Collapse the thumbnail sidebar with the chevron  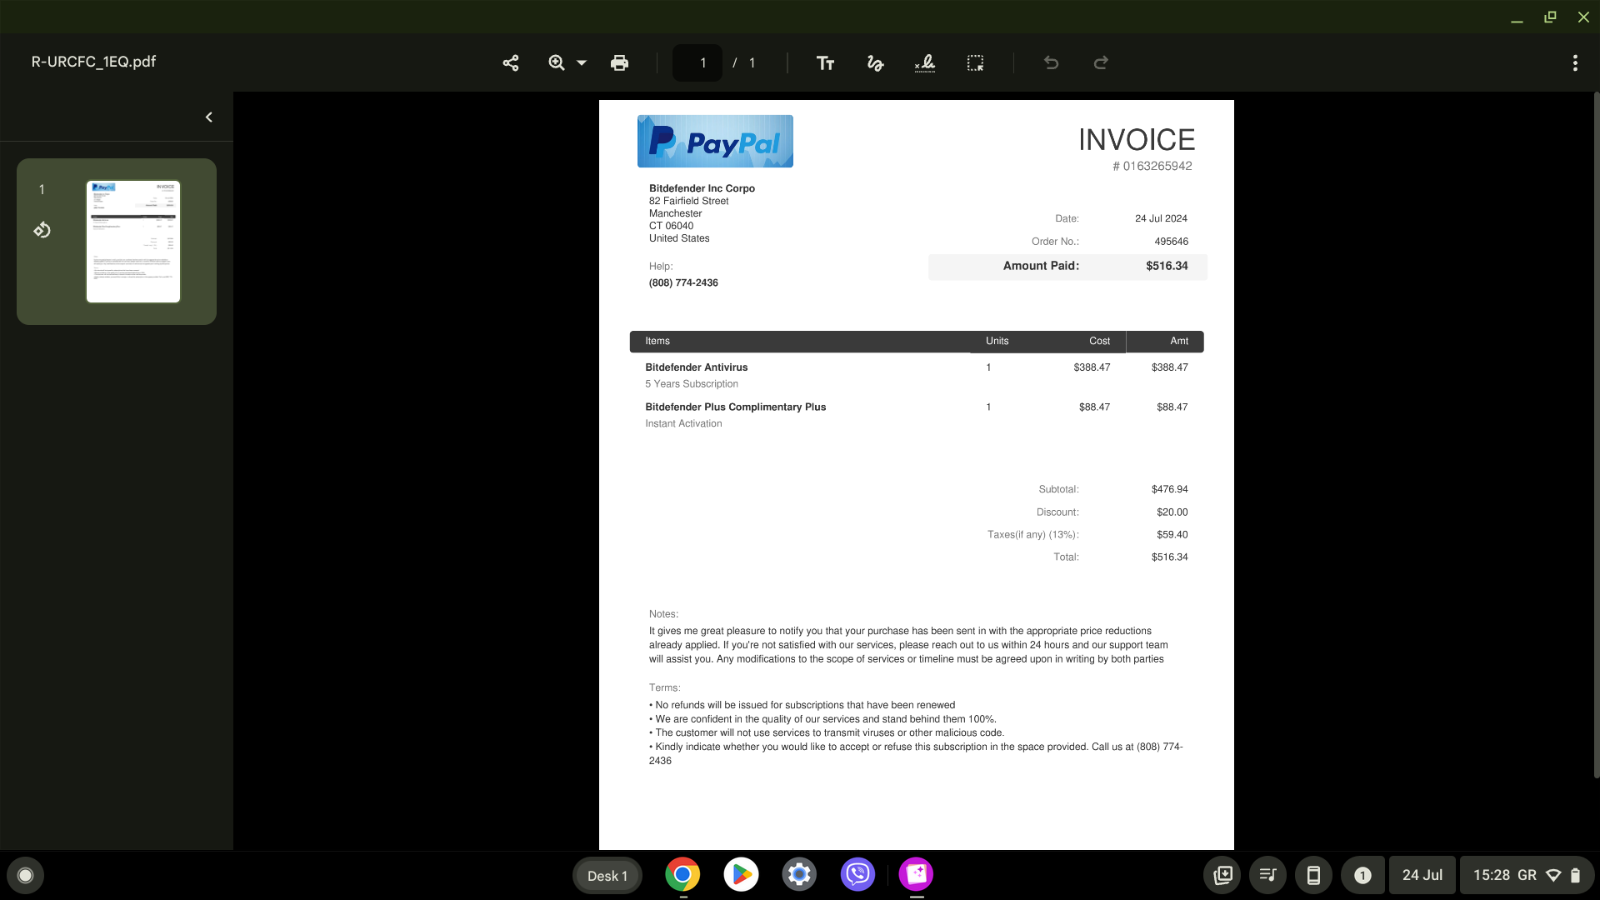pyautogui.click(x=209, y=117)
